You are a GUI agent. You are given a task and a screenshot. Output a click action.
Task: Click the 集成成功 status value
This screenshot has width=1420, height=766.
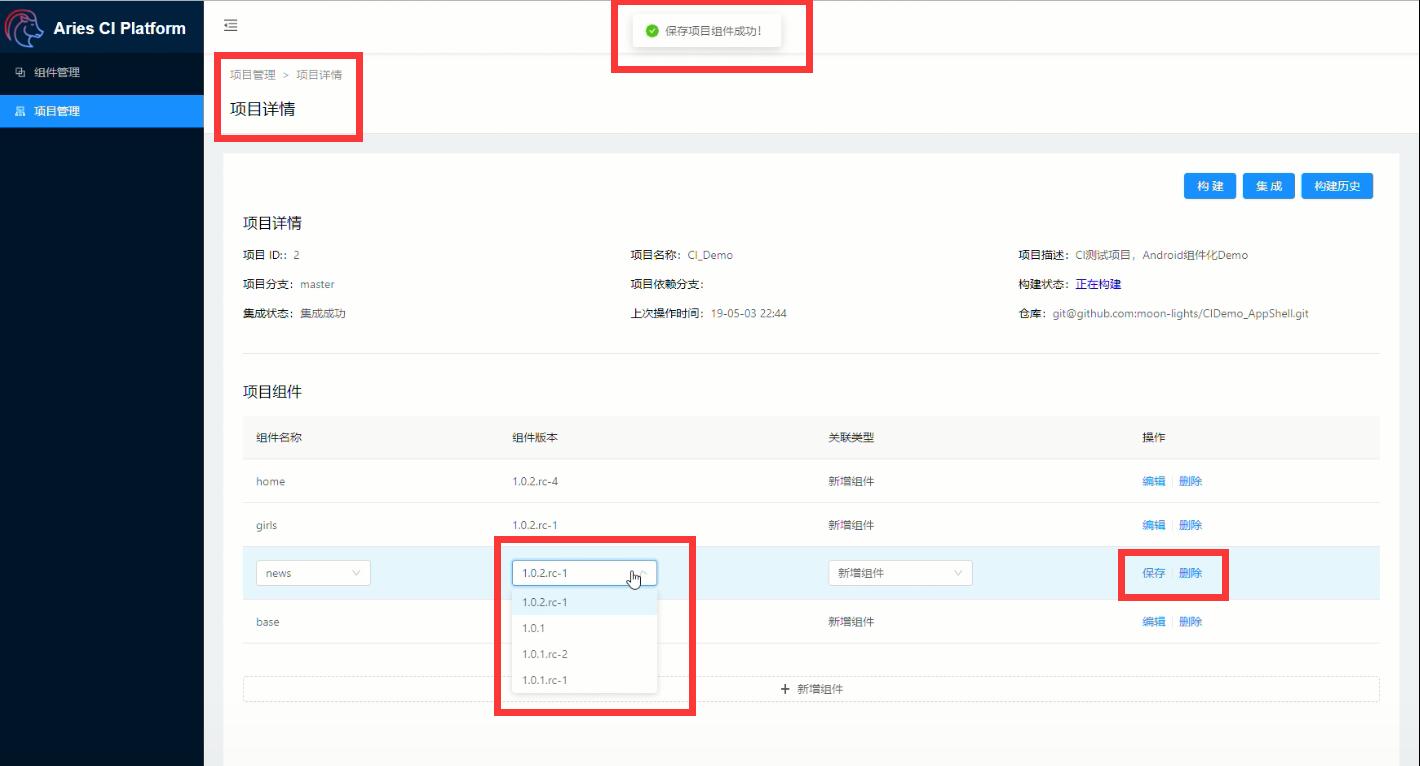pyautogui.click(x=323, y=313)
